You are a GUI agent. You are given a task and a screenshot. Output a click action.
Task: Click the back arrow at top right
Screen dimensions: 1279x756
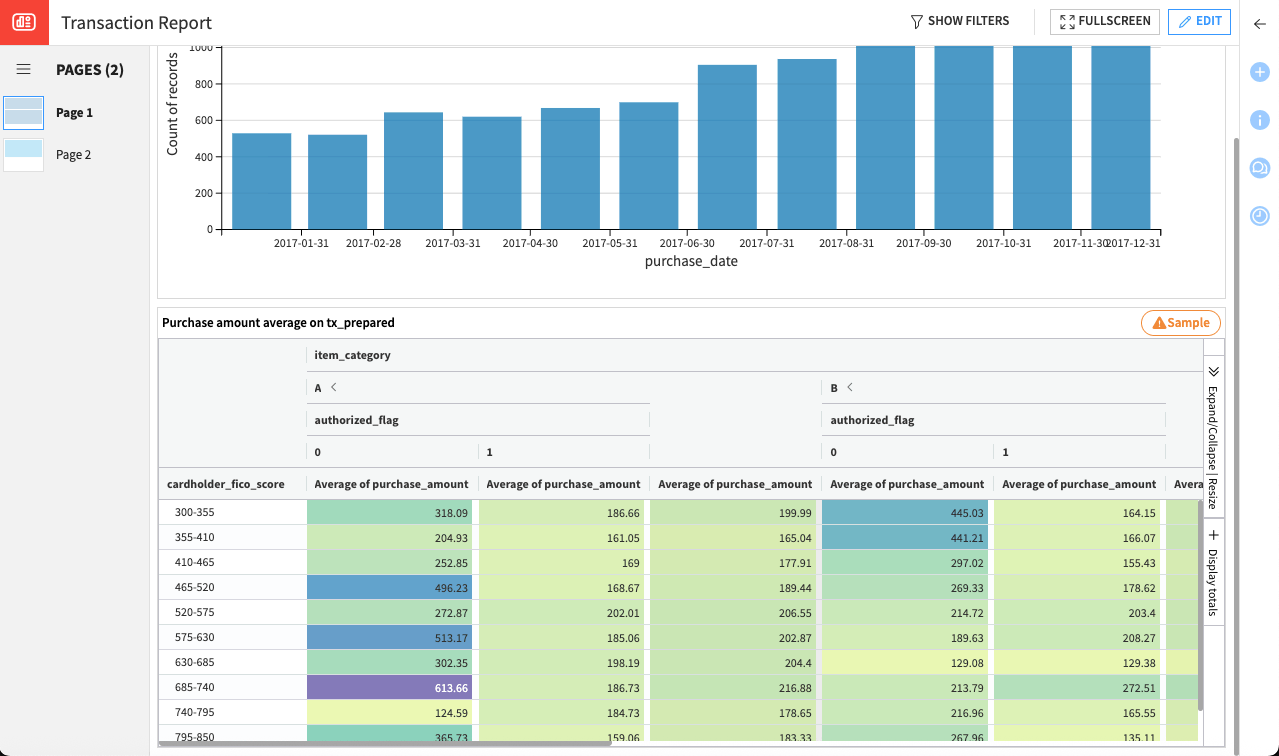[x=1259, y=22]
